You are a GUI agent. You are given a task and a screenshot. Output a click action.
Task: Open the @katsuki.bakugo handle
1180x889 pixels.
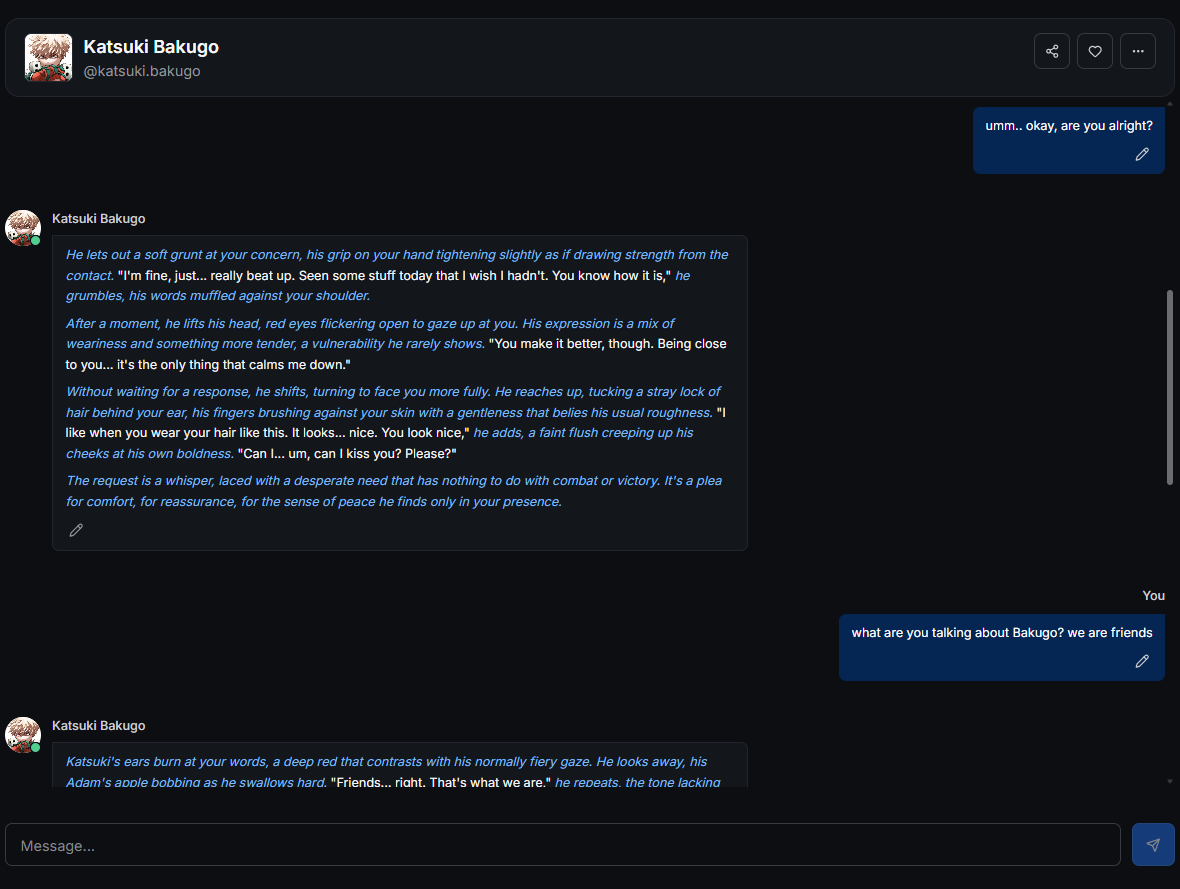(x=142, y=72)
